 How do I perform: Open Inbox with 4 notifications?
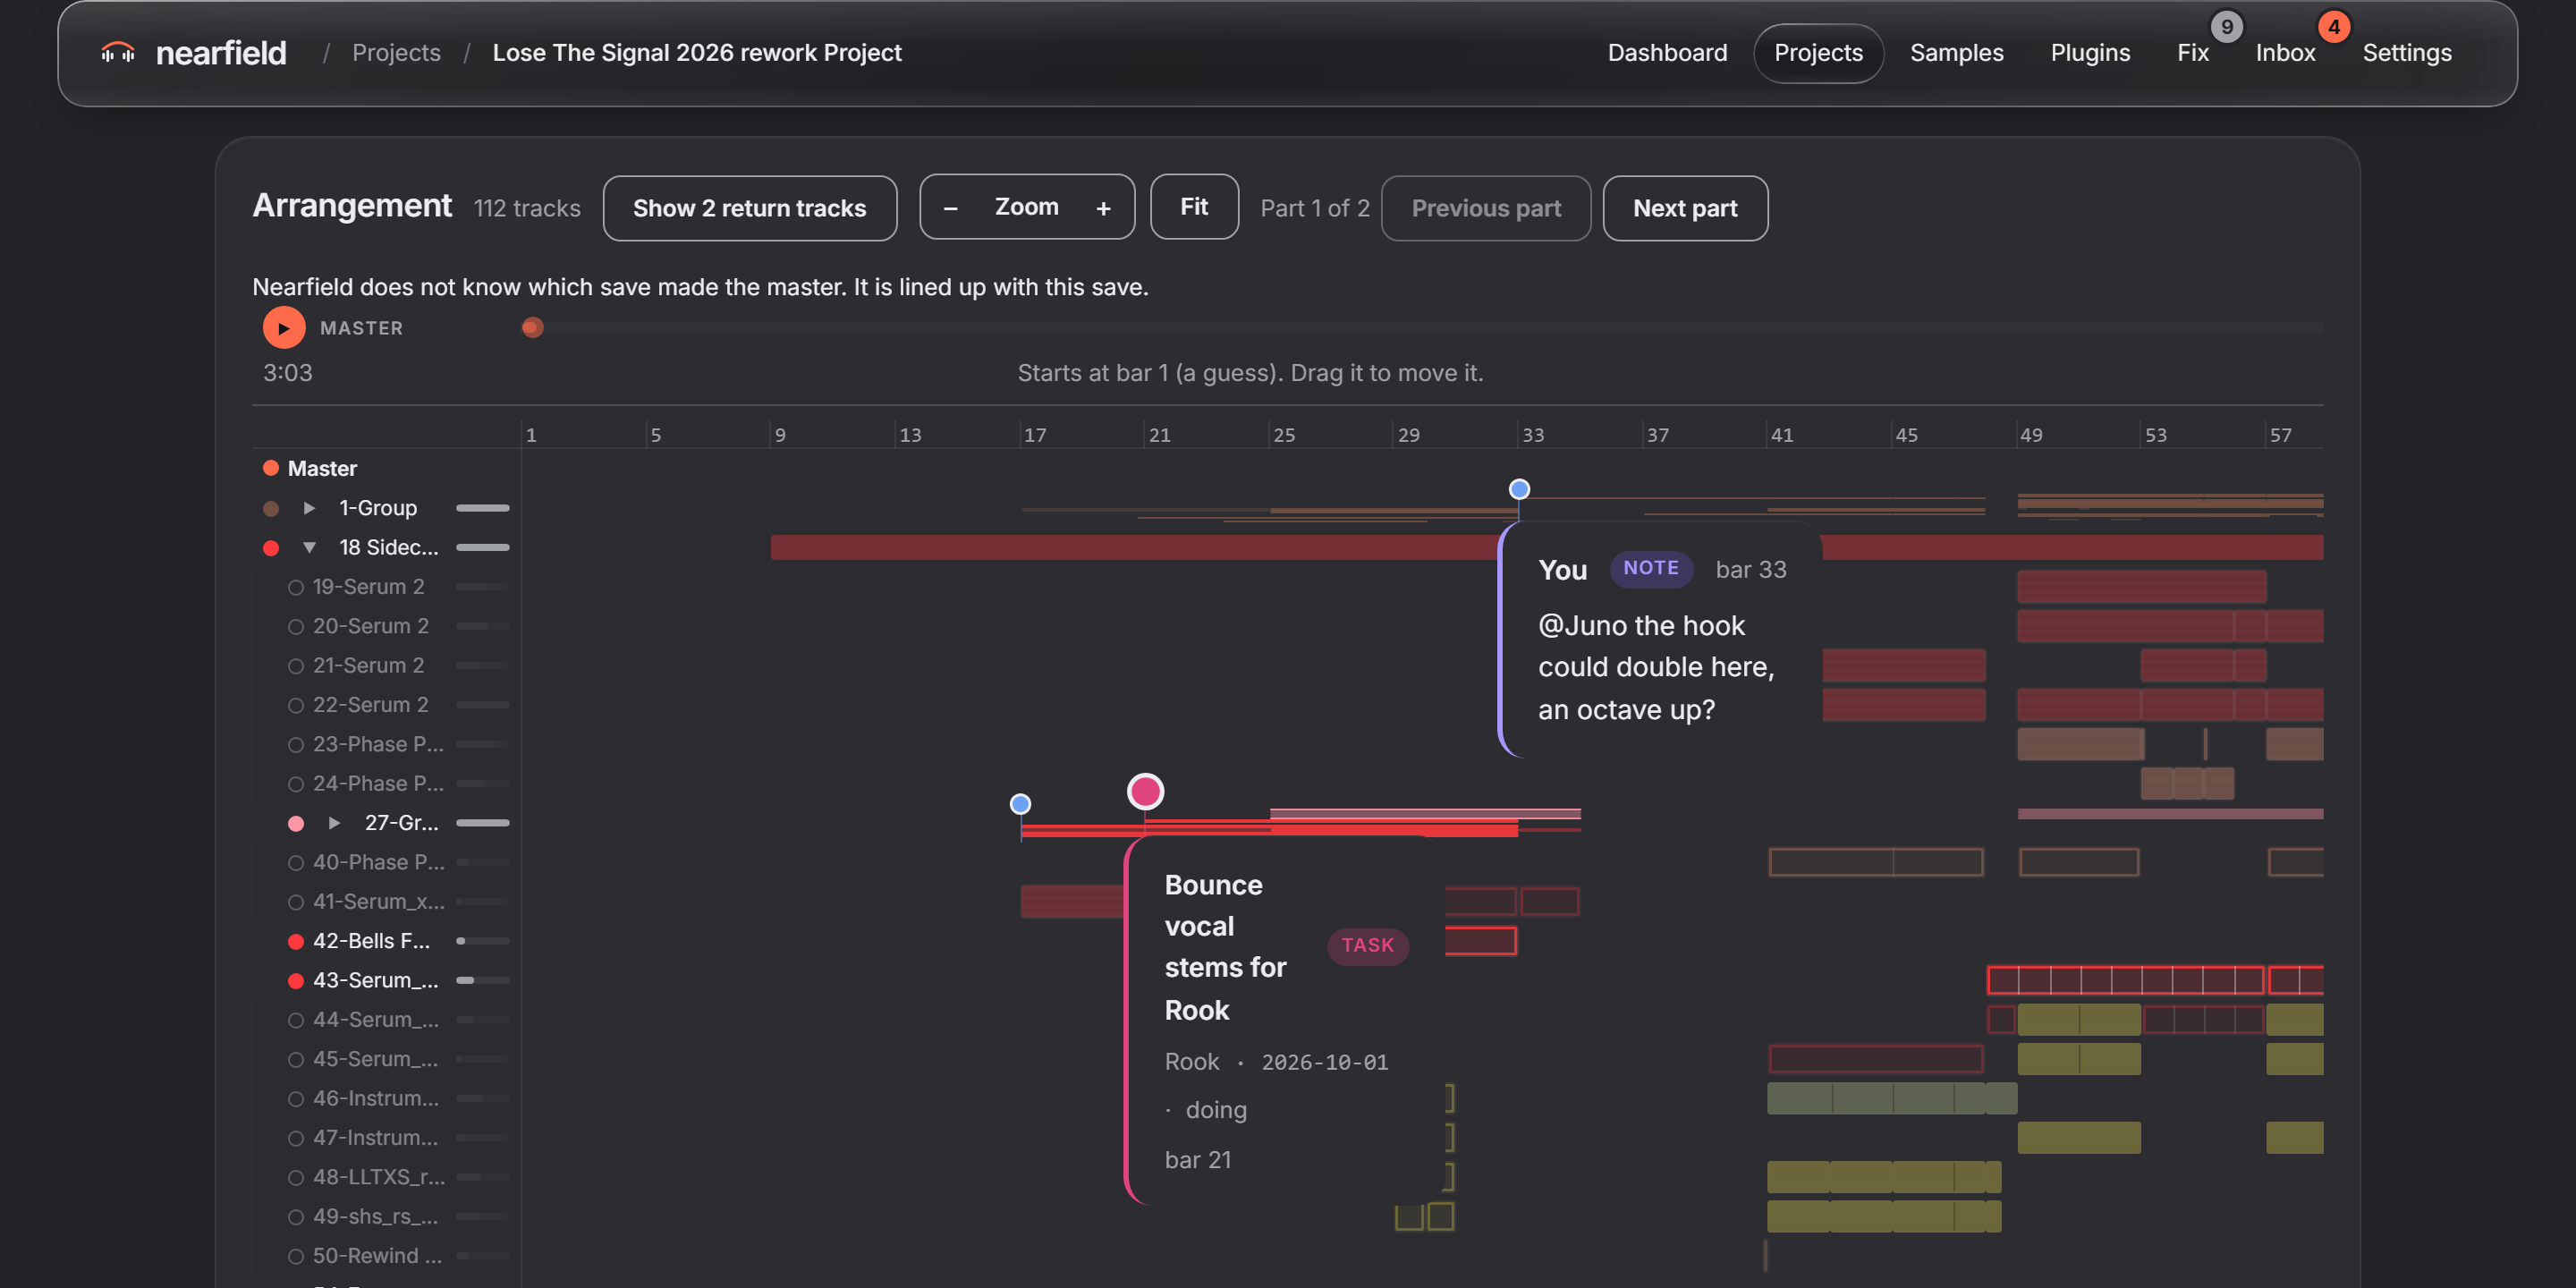(2285, 53)
